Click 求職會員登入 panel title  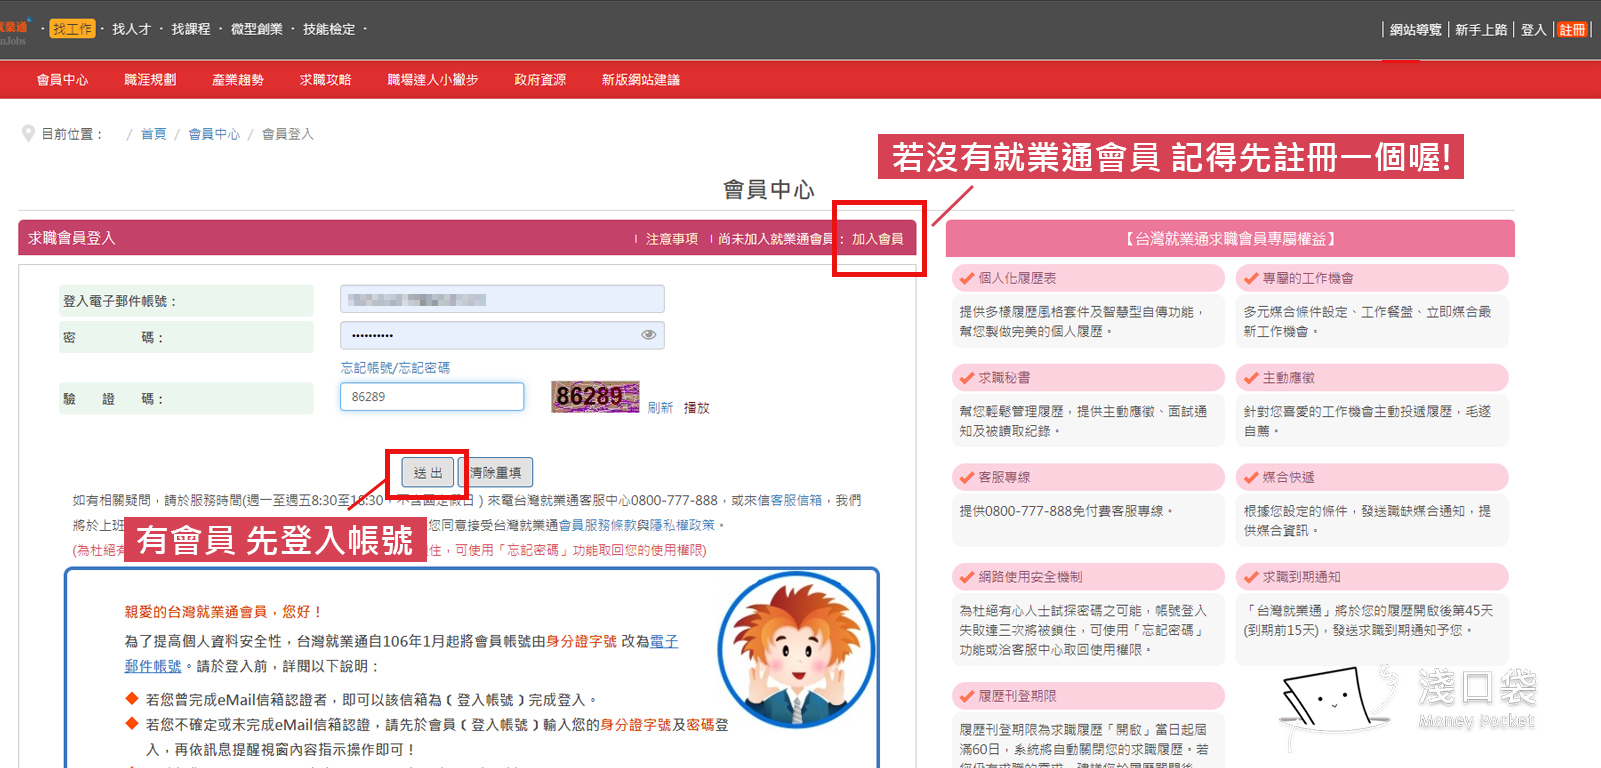pyautogui.click(x=72, y=238)
